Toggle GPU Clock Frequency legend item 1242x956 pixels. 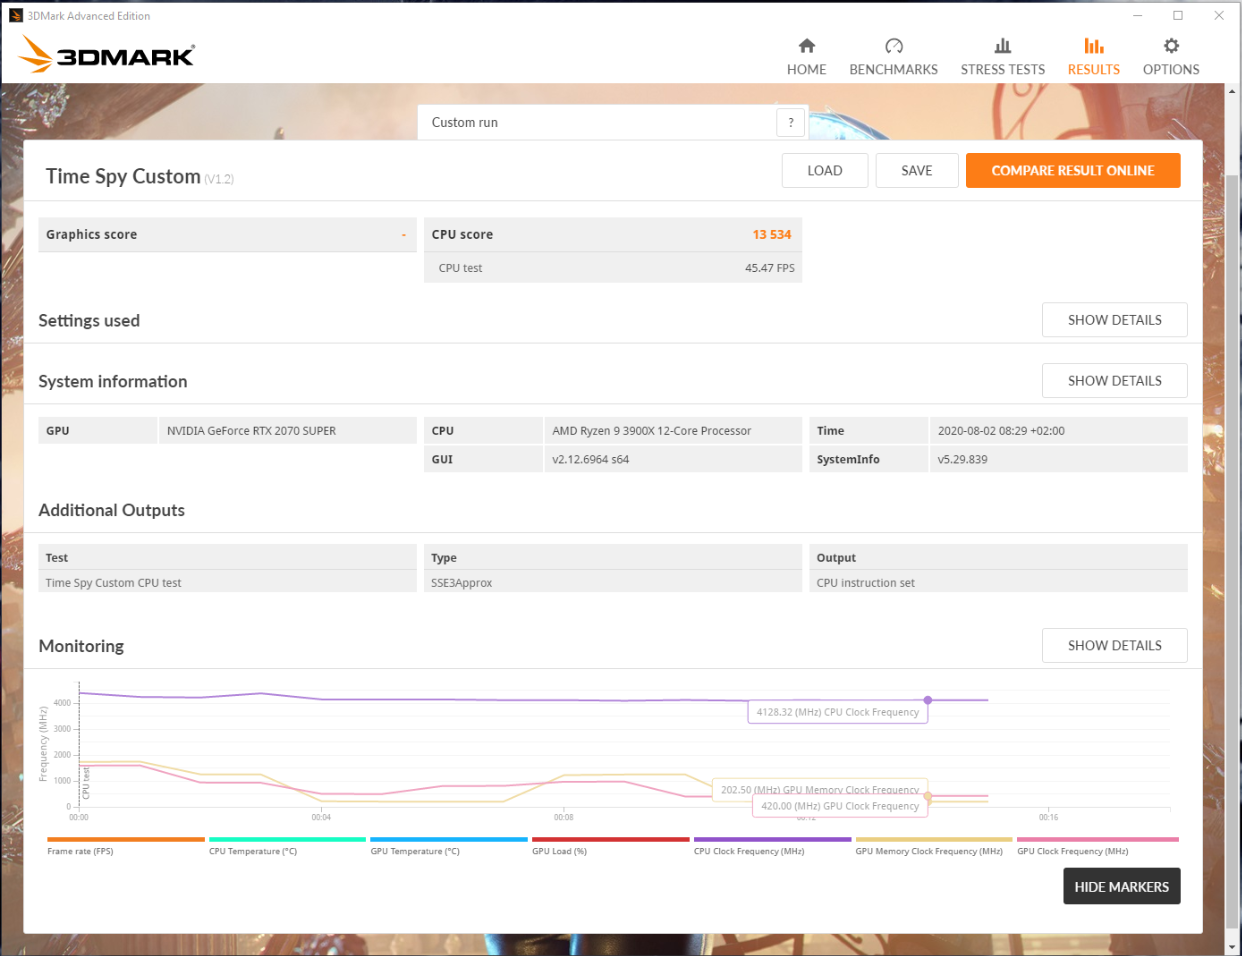(1098, 846)
